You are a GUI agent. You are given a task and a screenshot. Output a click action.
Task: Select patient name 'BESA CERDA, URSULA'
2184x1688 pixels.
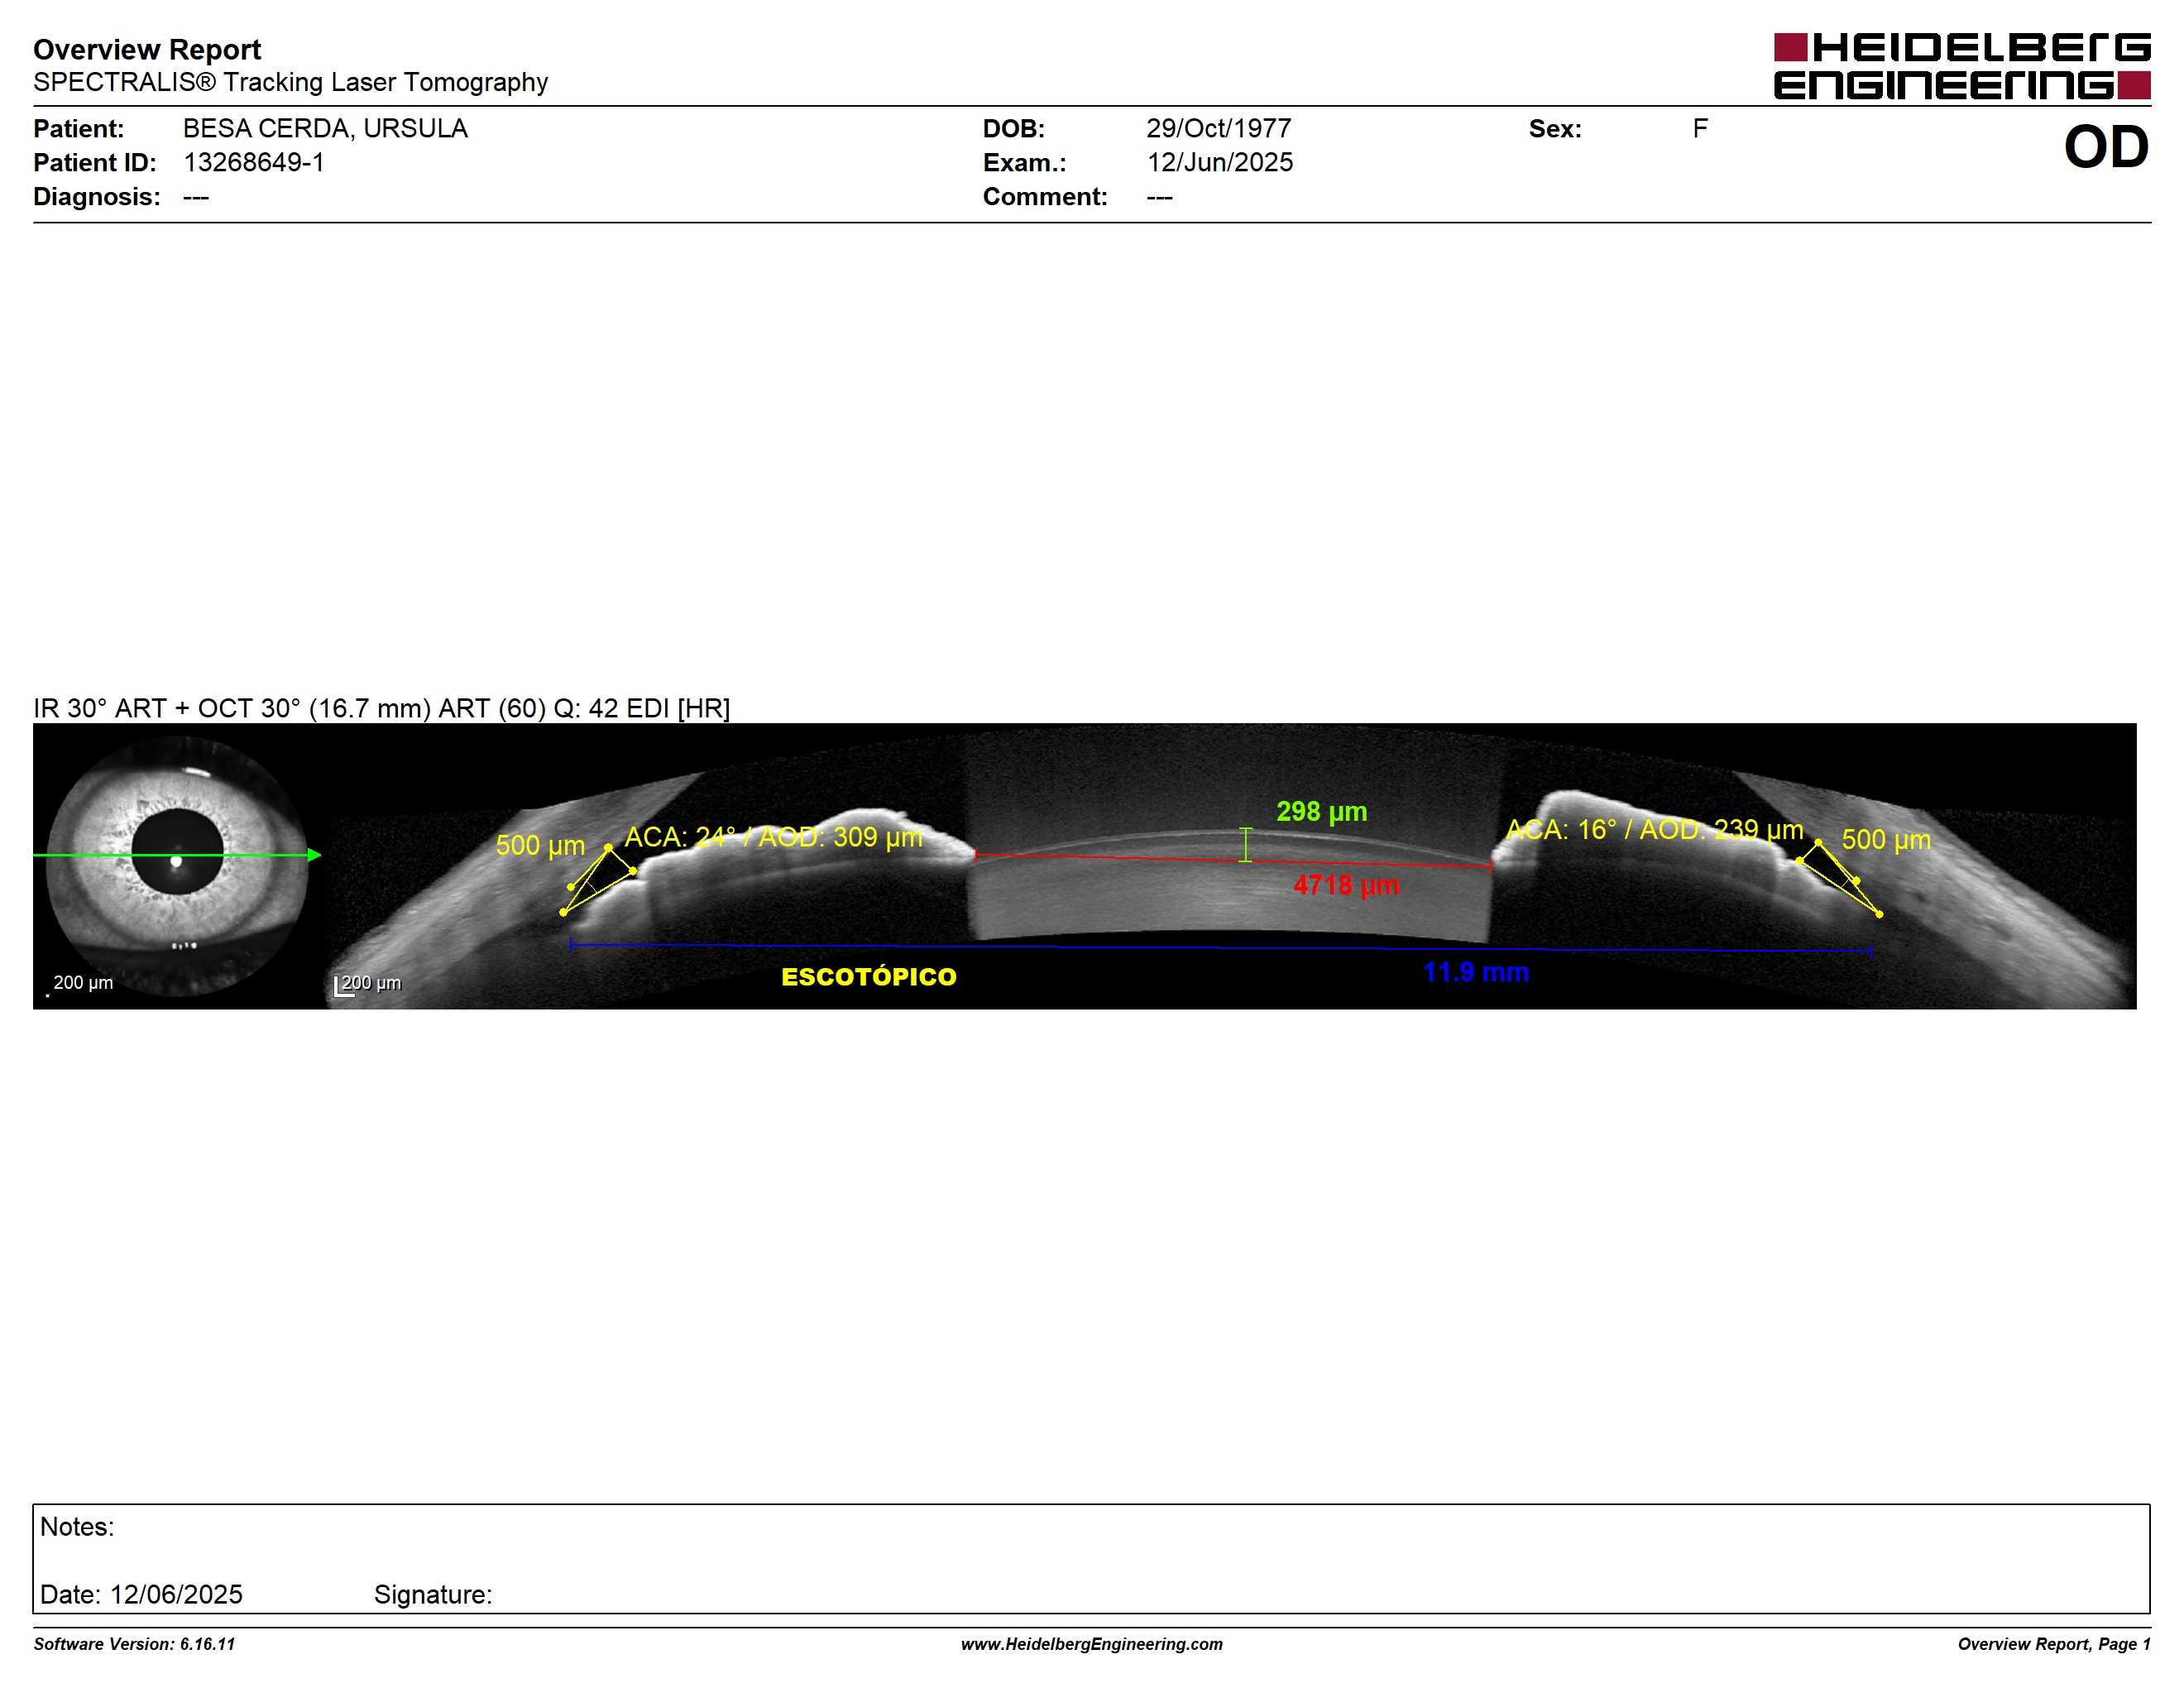(x=325, y=128)
